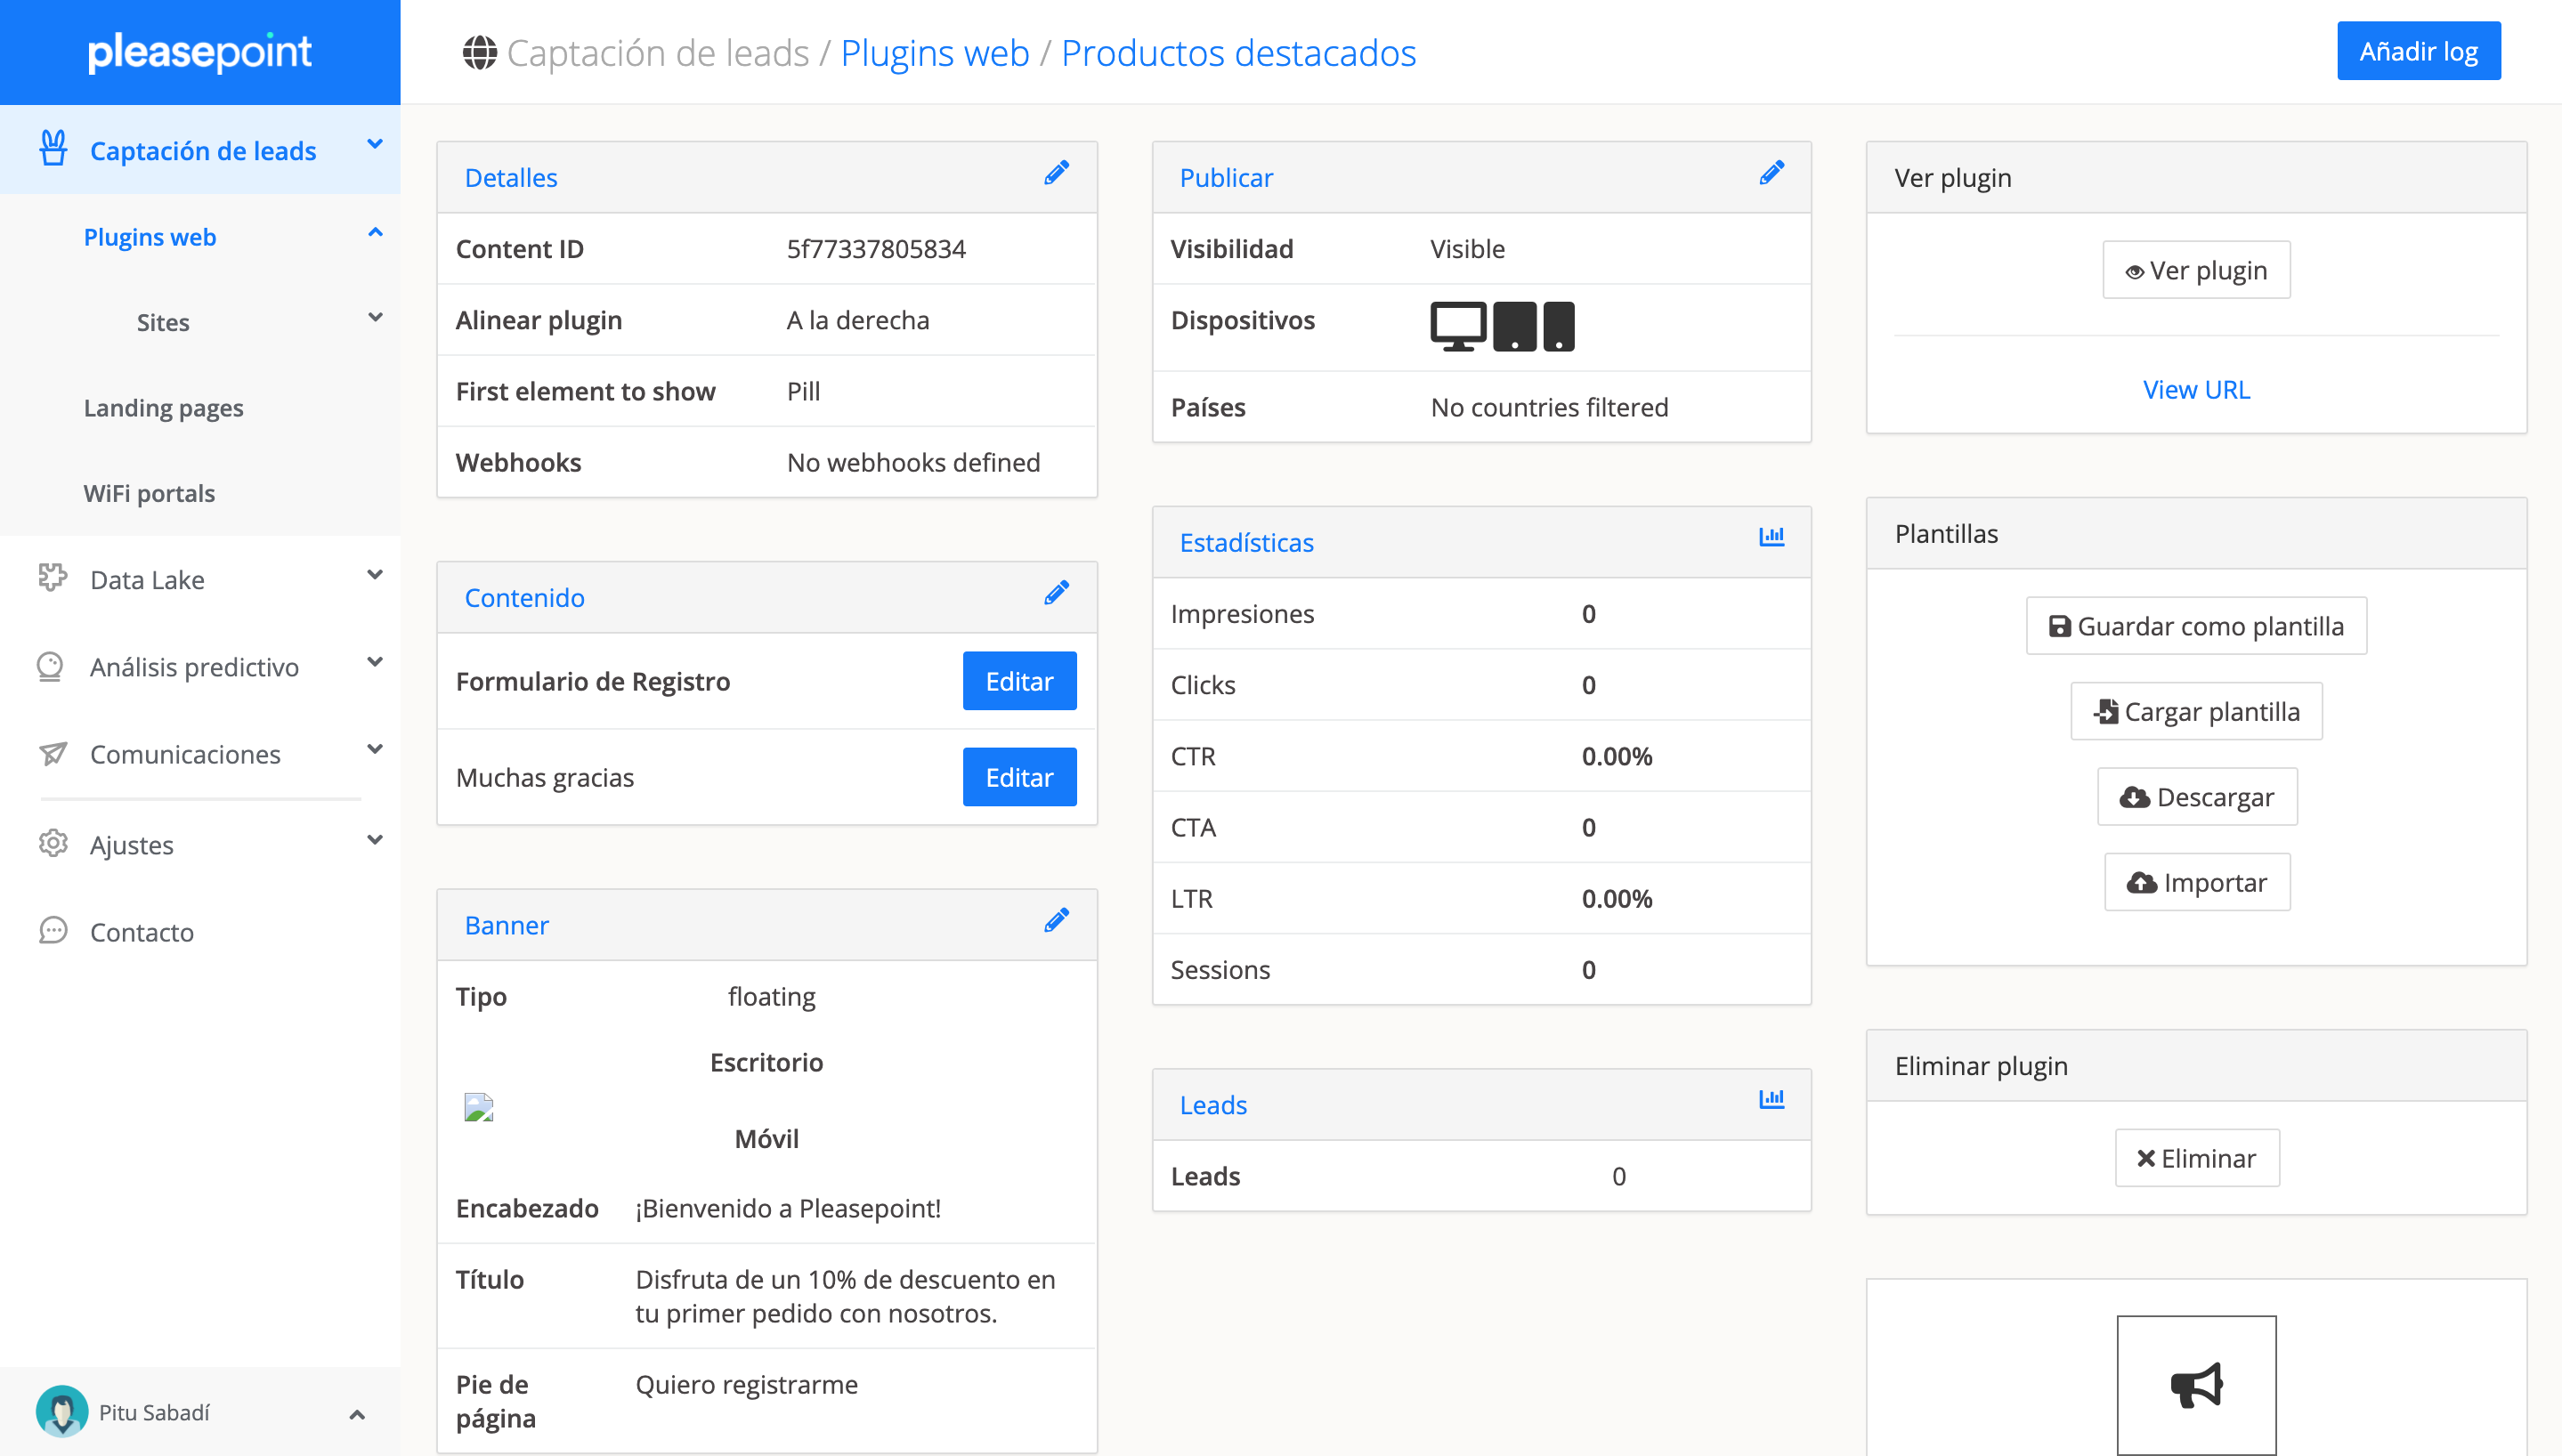This screenshot has width=2562, height=1456.
Task: Click the Banner panel edit pencil
Action: [x=1056, y=921]
